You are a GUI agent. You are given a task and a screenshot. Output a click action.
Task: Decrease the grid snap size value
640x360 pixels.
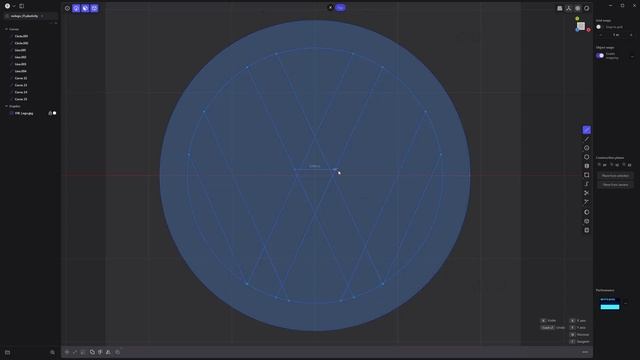pyautogui.click(x=600, y=35)
